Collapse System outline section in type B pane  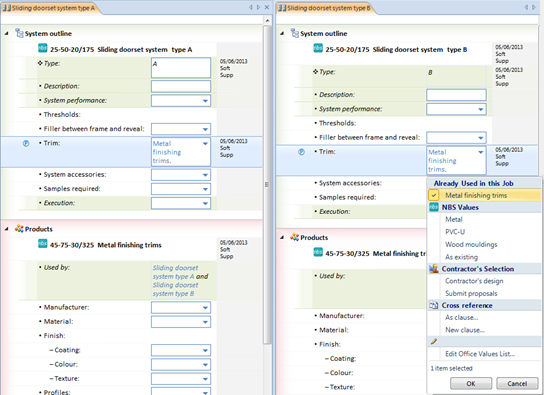tap(282, 34)
